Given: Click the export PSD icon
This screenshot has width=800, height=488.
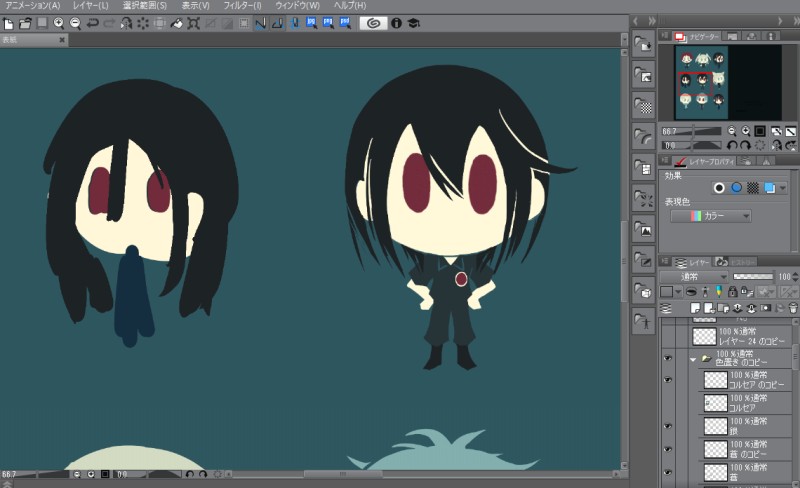Looking at the screenshot, I should pyautogui.click(x=345, y=23).
